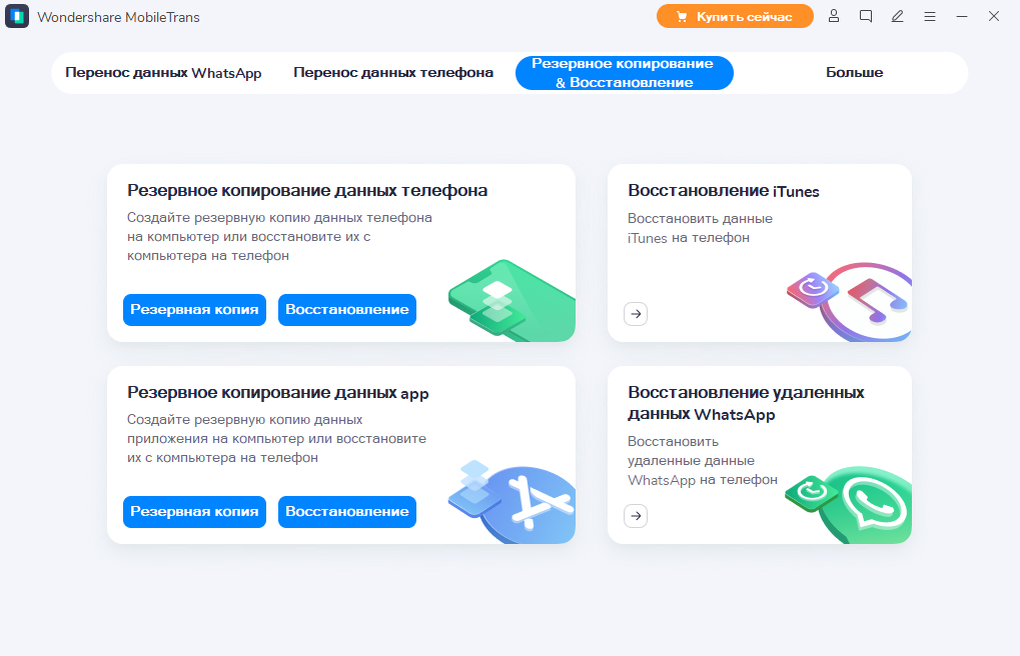Select Резервное копирование & Восстановление tab

[624, 73]
